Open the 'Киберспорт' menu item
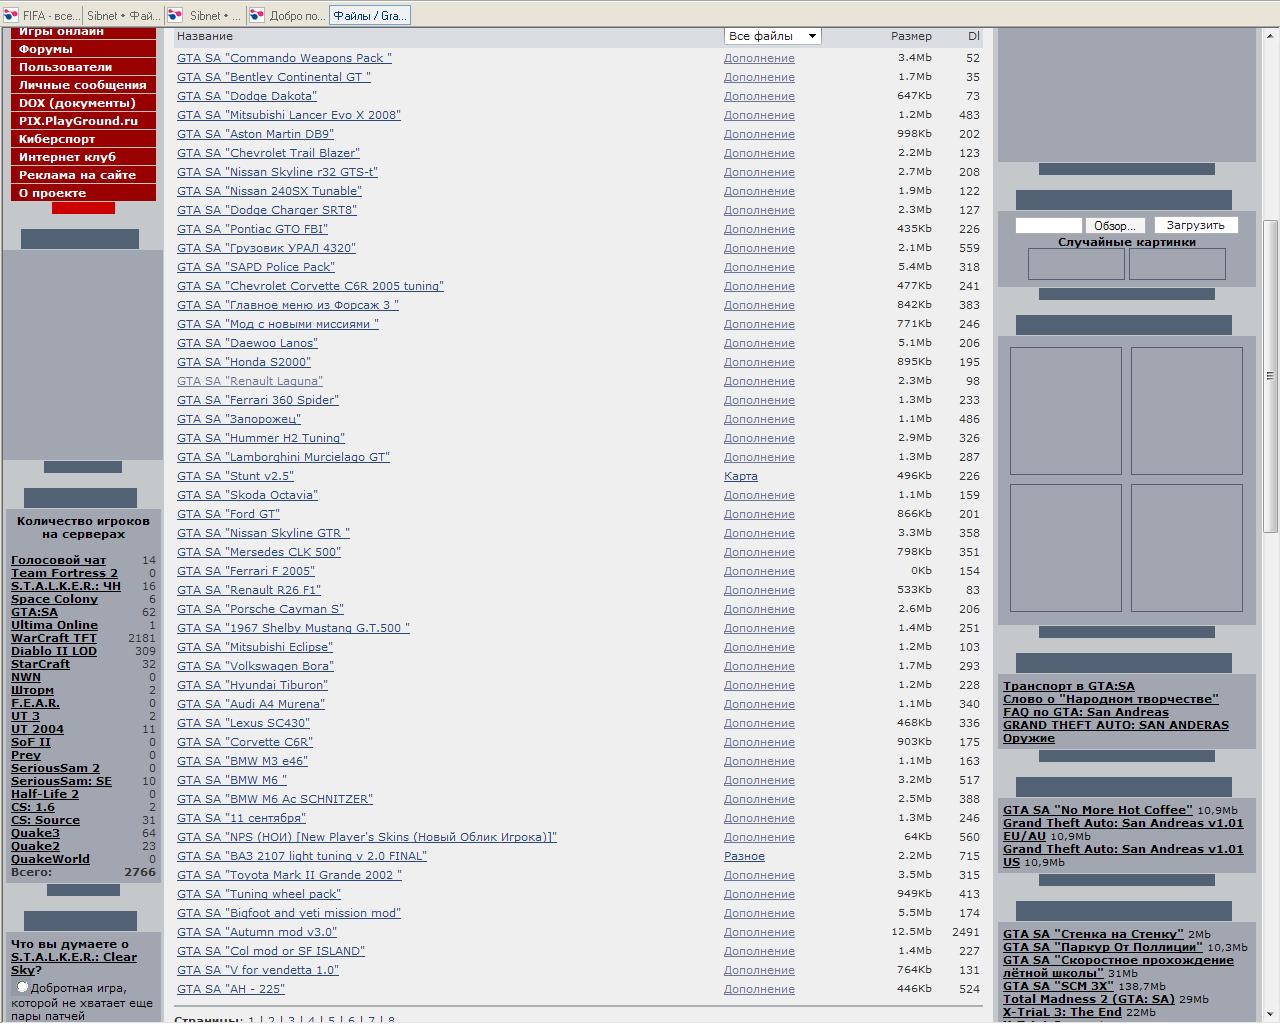Viewport: 1280px width, 1024px height. [83, 139]
